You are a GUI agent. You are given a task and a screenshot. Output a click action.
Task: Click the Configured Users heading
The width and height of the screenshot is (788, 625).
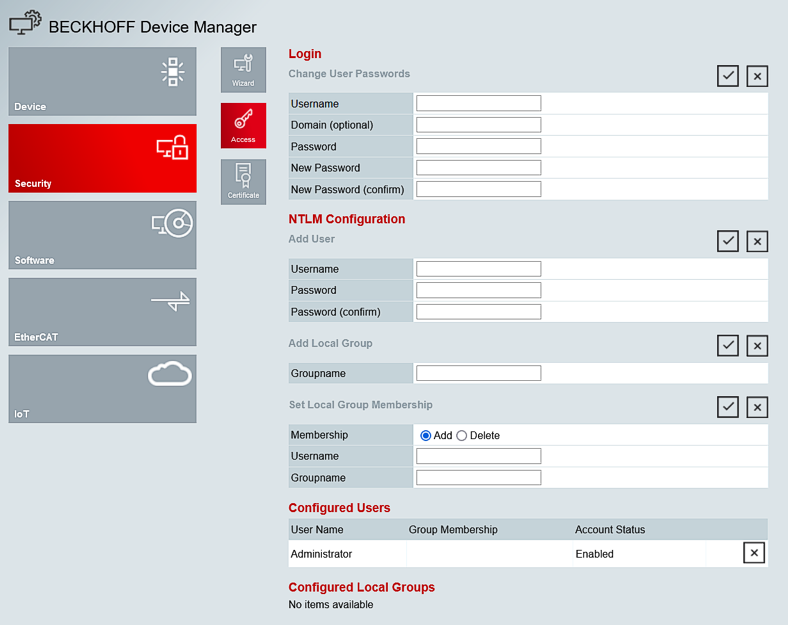(x=339, y=508)
